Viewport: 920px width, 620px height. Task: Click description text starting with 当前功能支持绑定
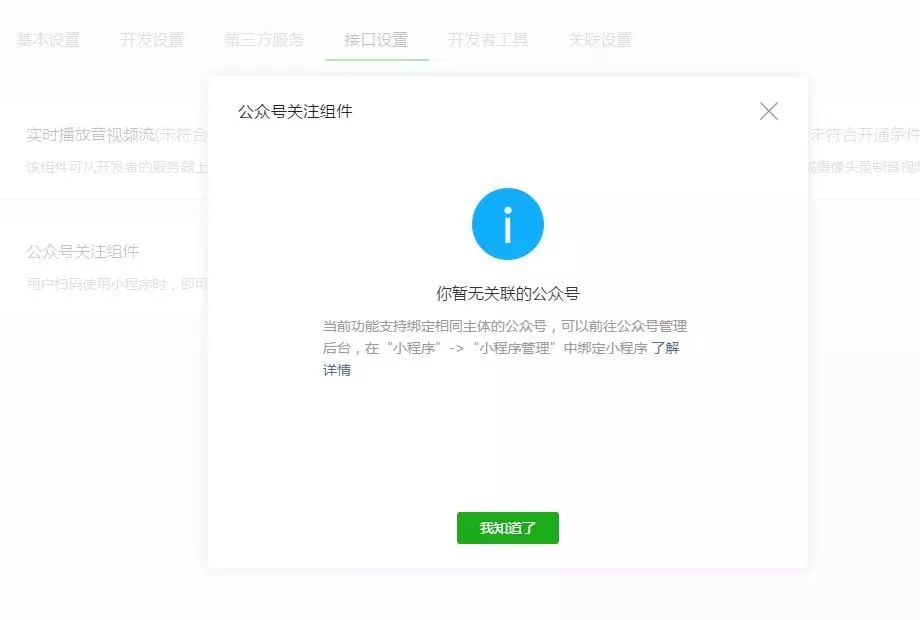coord(505,348)
